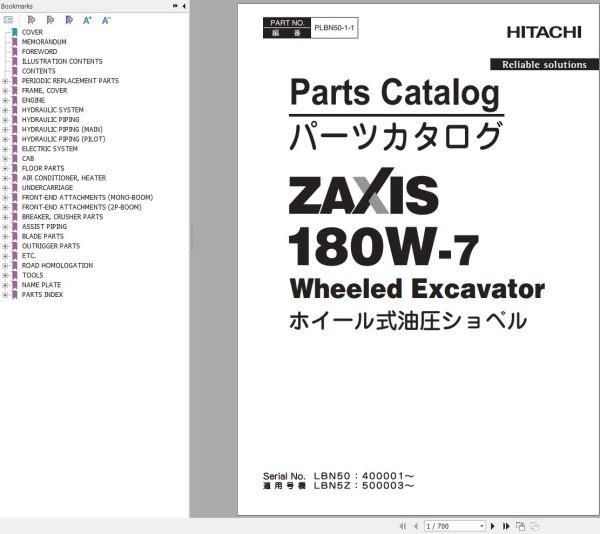Click the UNDERCARRIAGE bookmark icon
Screen dimensions: 600x534
point(15,187)
